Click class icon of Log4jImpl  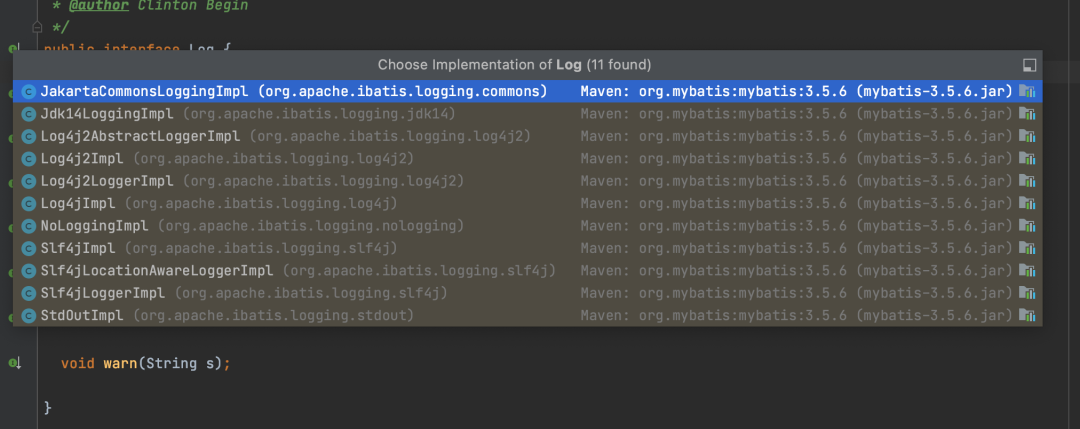point(28,204)
